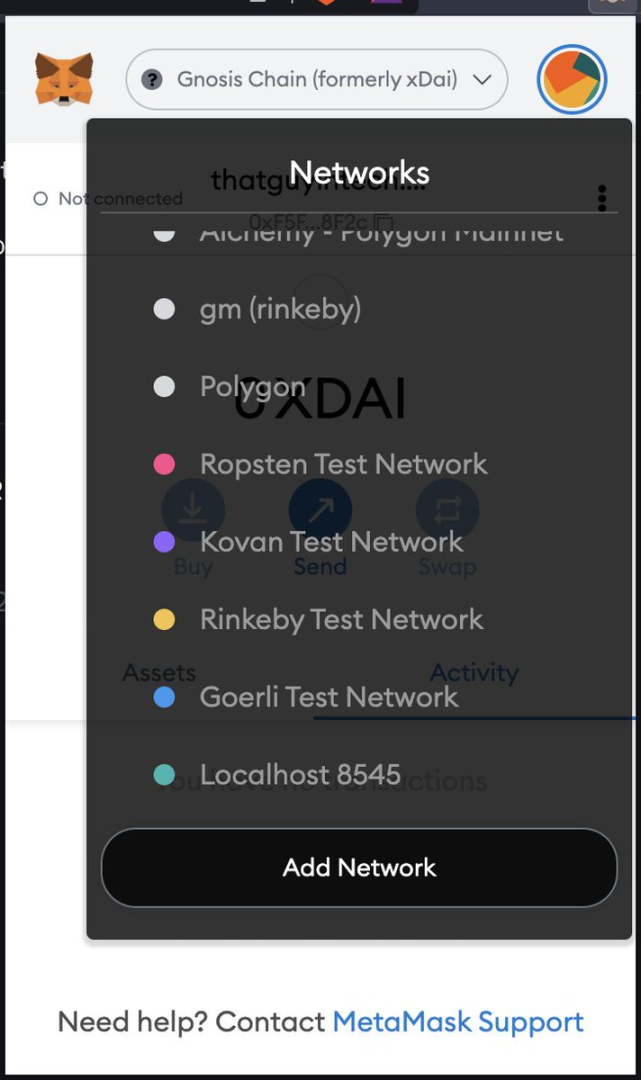Choose Rinkeby Test Network
This screenshot has height=1080, width=641.
tap(341, 620)
